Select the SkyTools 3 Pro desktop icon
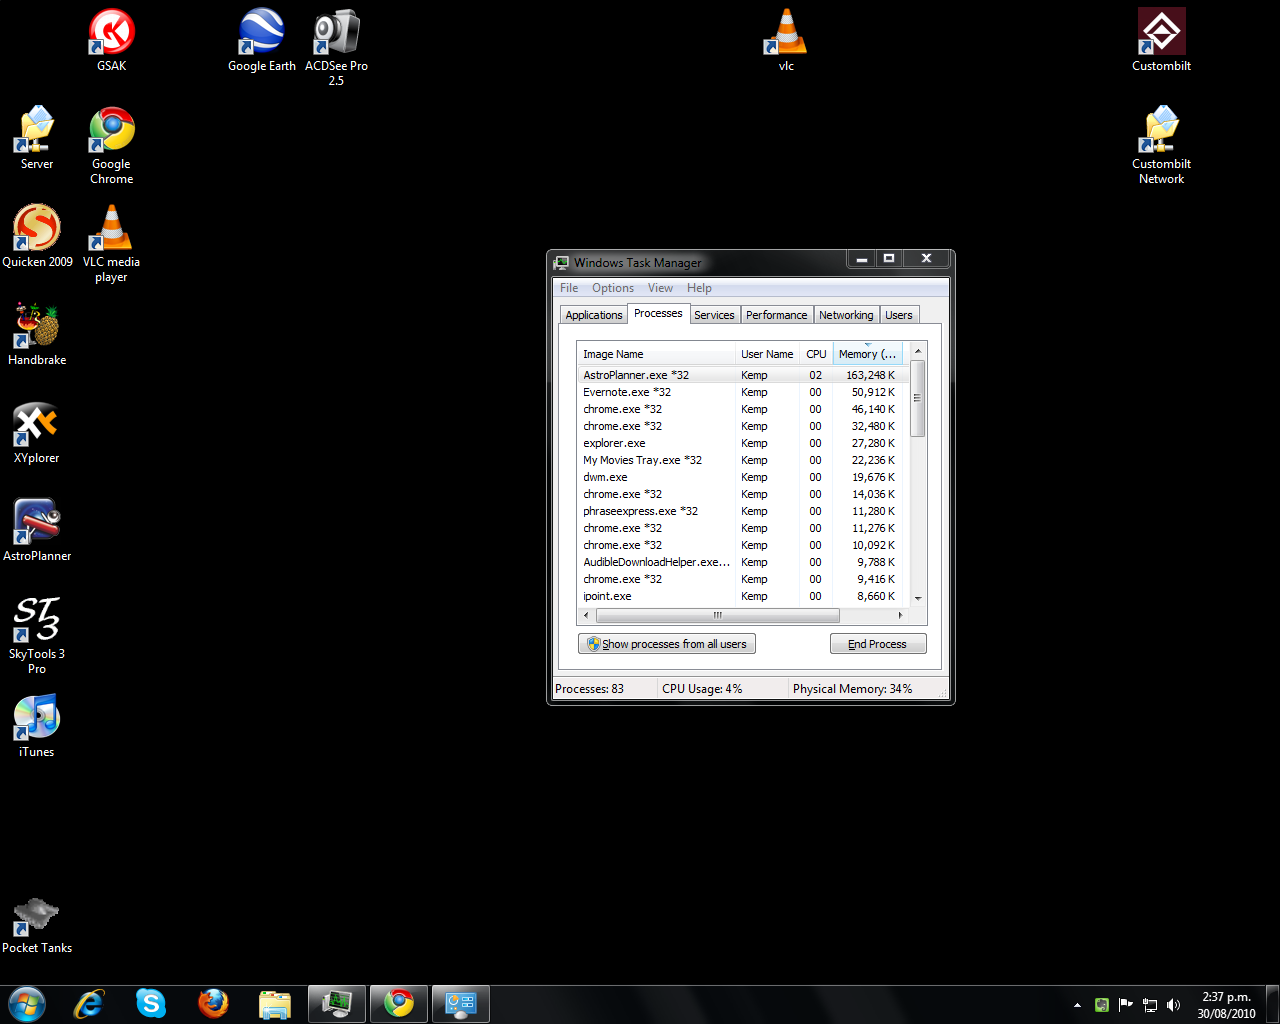1280x1024 pixels. click(x=37, y=635)
